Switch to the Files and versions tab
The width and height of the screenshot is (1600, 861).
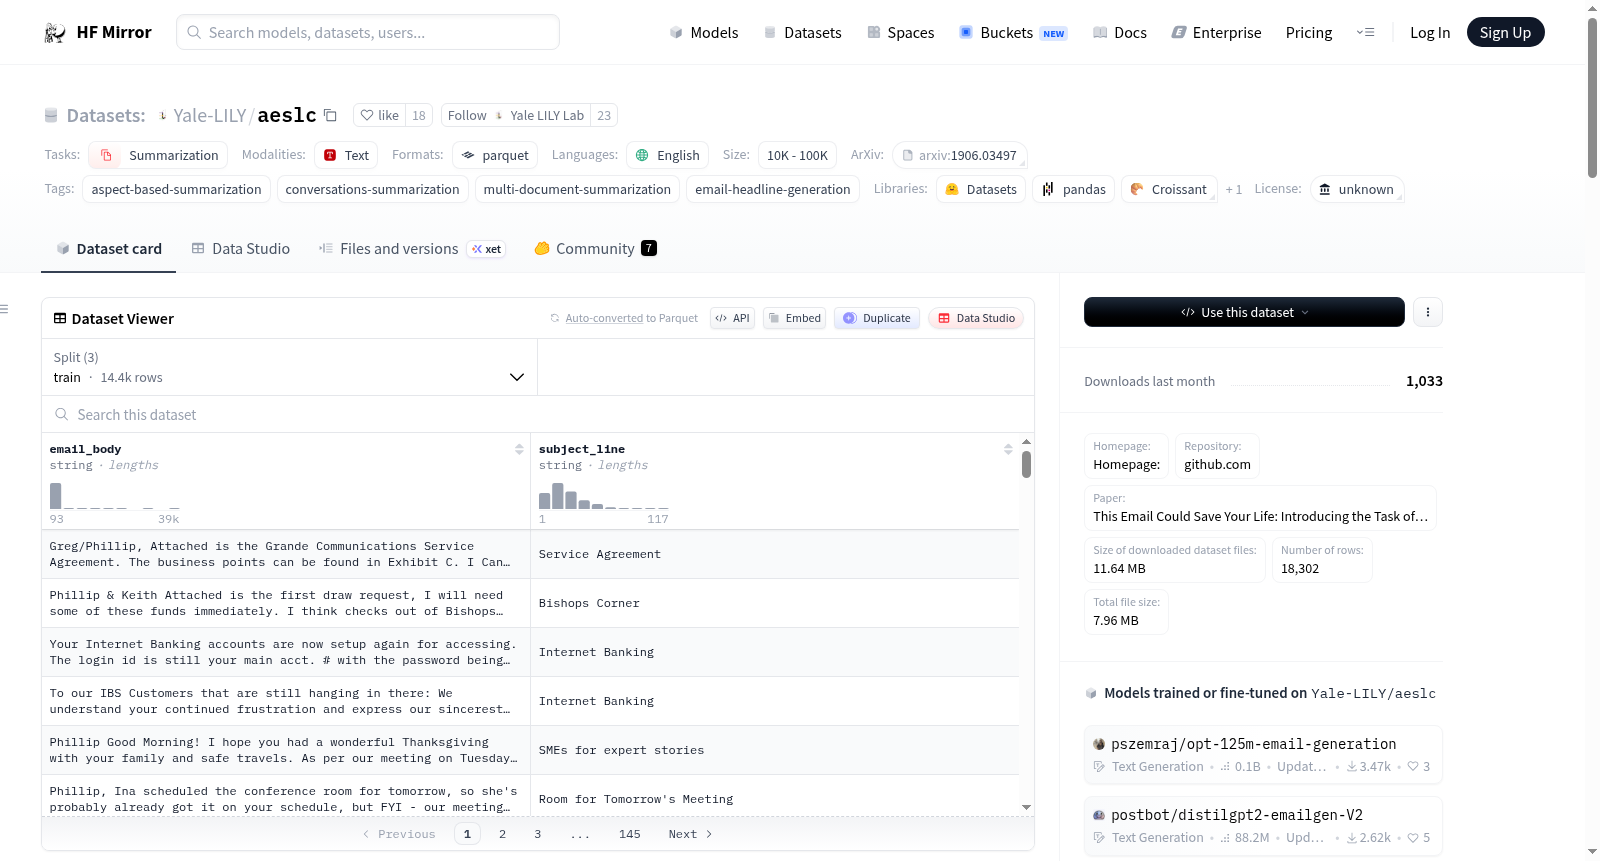tap(398, 248)
